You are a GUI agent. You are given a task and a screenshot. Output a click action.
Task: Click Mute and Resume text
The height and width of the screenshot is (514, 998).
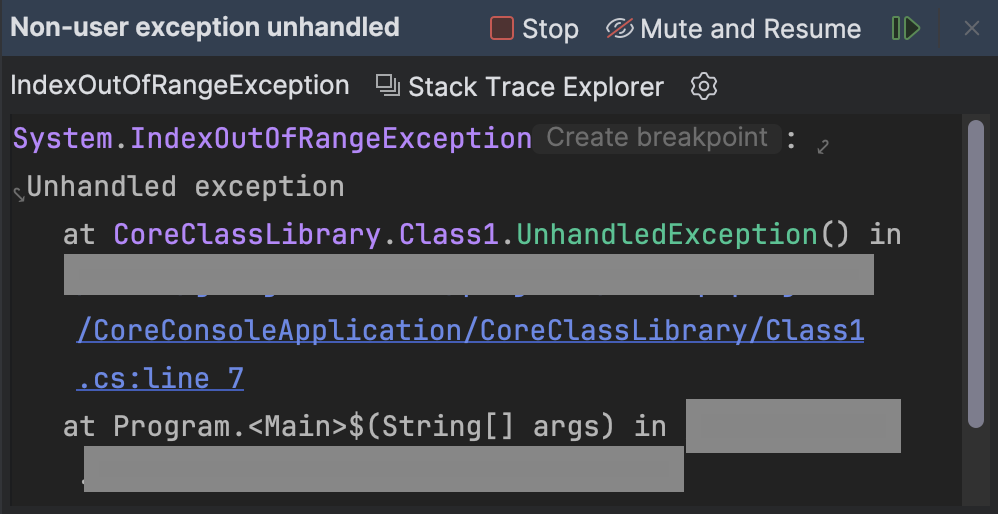750,29
